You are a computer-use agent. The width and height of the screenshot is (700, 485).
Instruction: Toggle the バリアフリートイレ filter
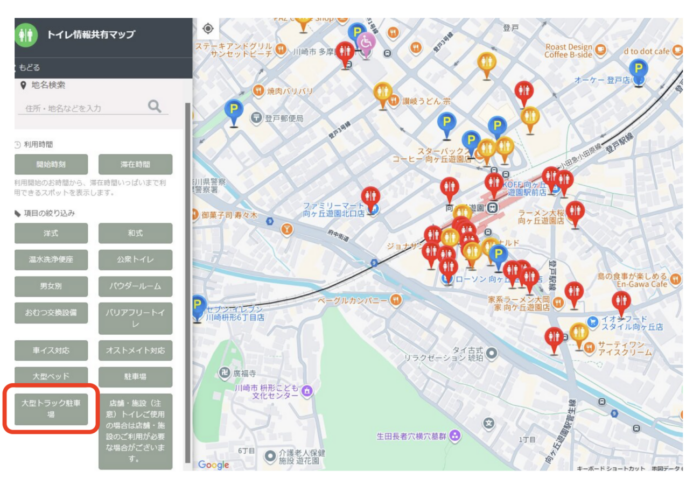point(135,319)
